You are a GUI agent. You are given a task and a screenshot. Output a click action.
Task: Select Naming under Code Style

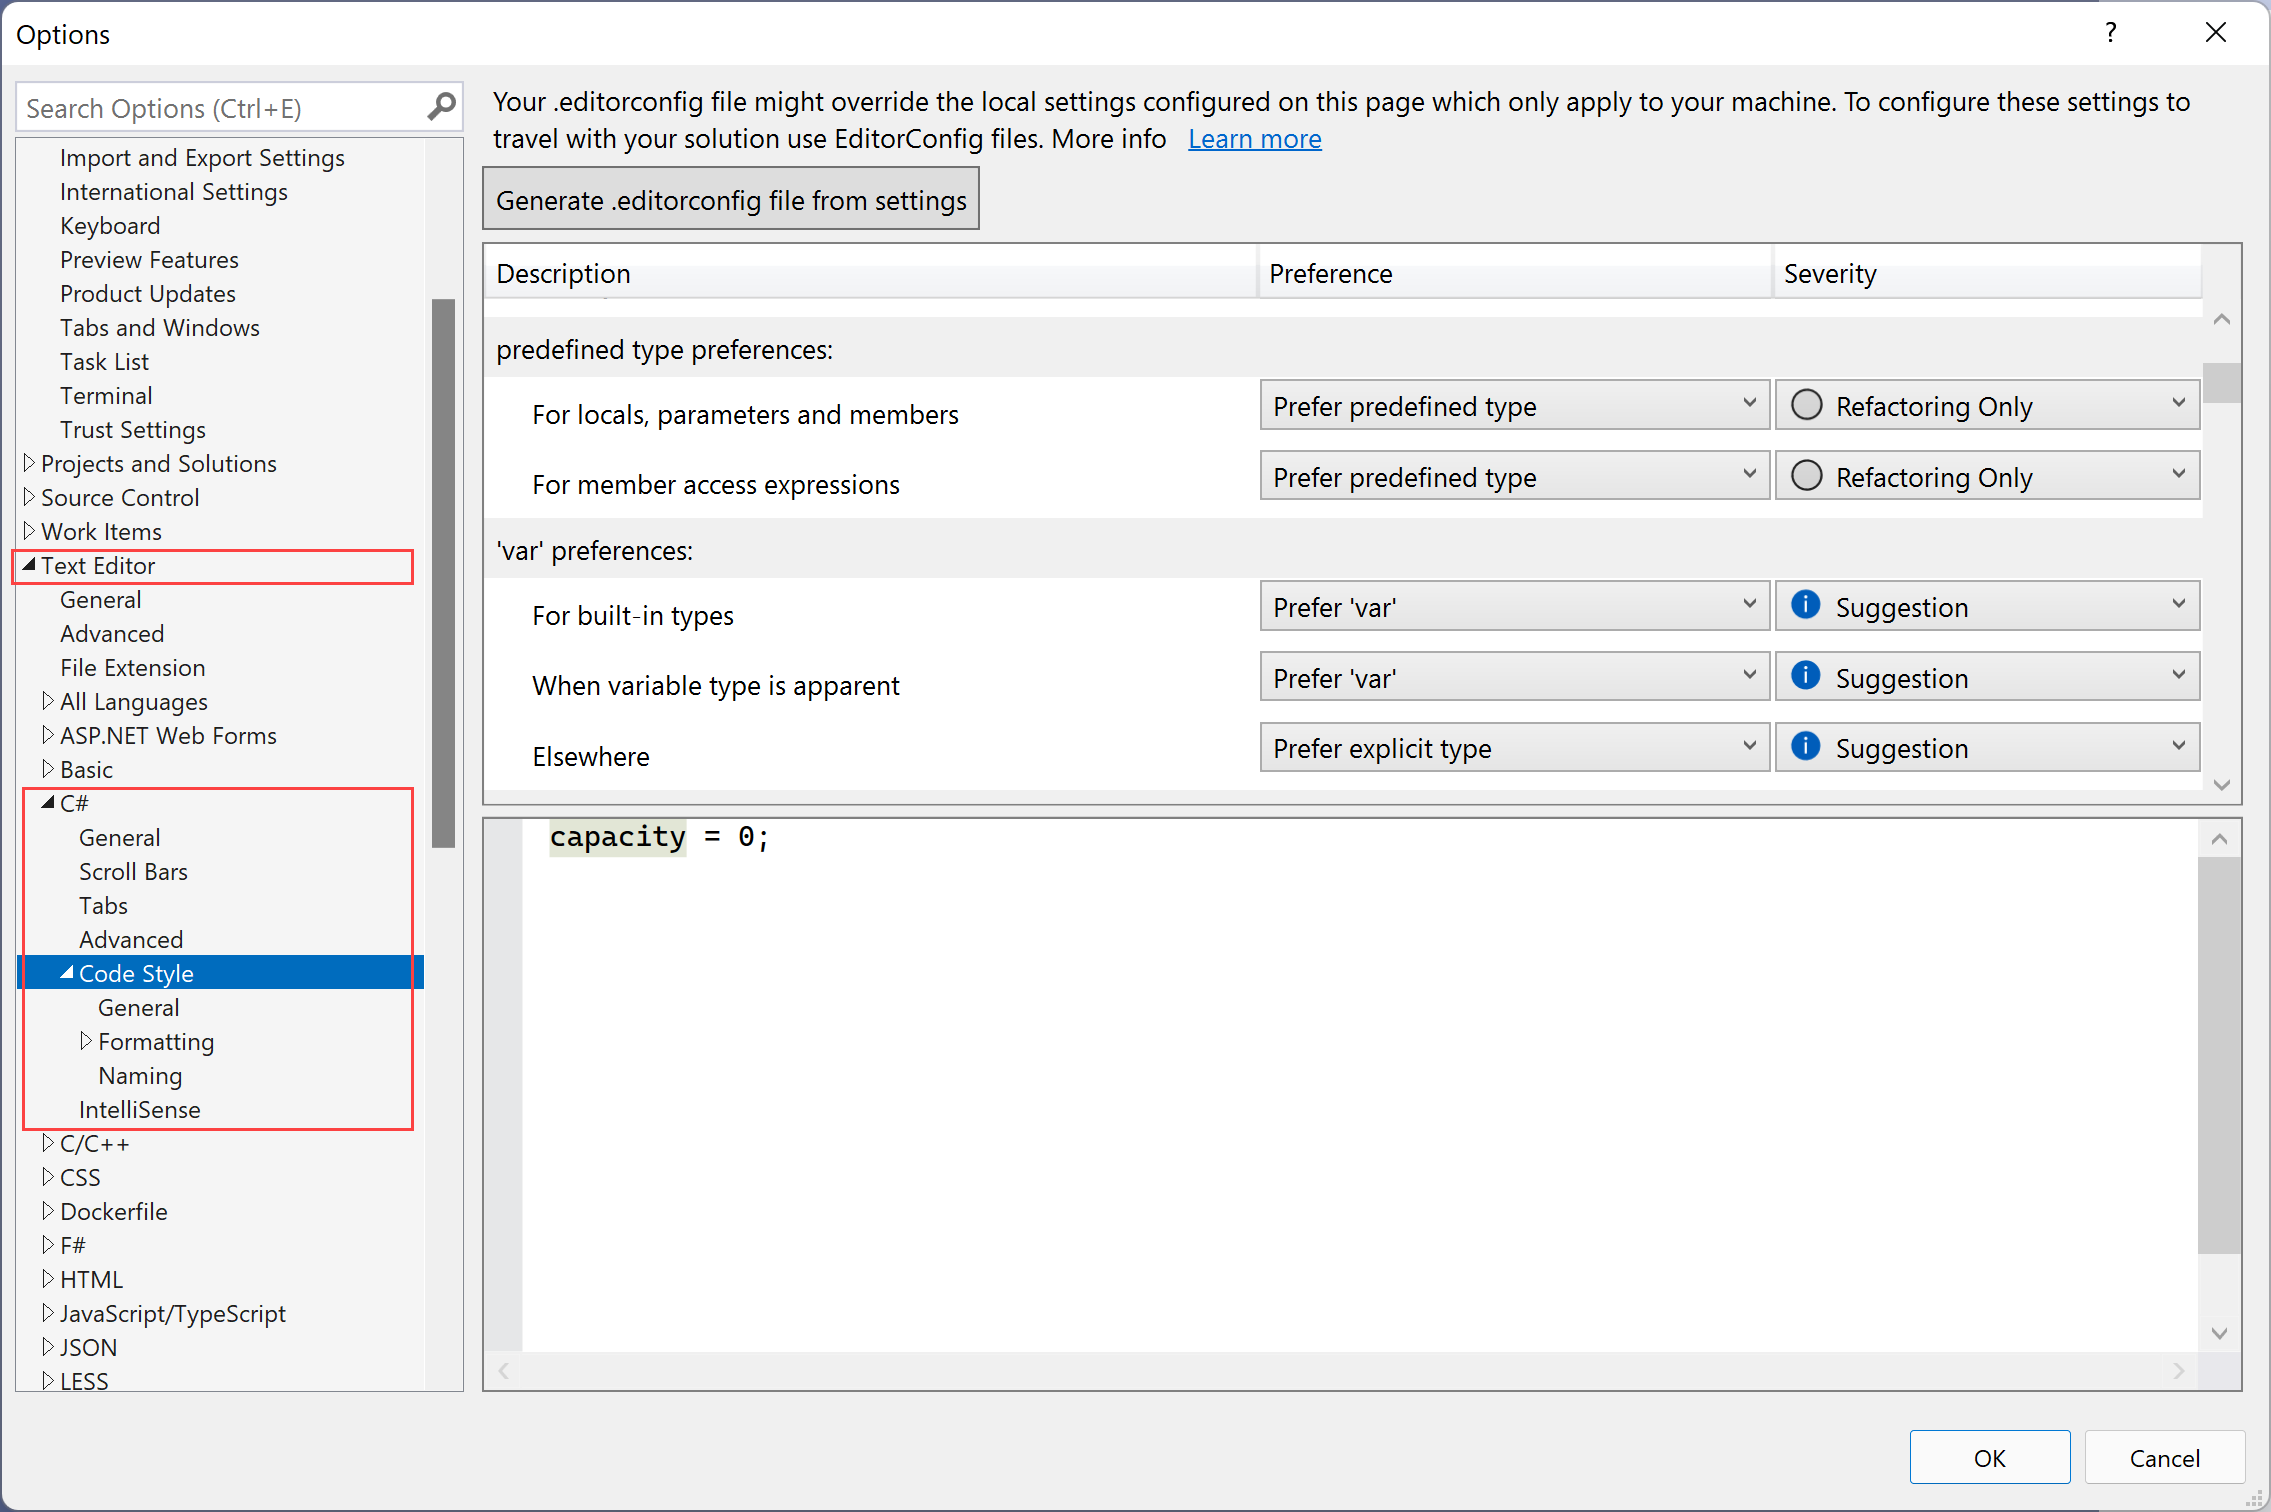click(140, 1076)
